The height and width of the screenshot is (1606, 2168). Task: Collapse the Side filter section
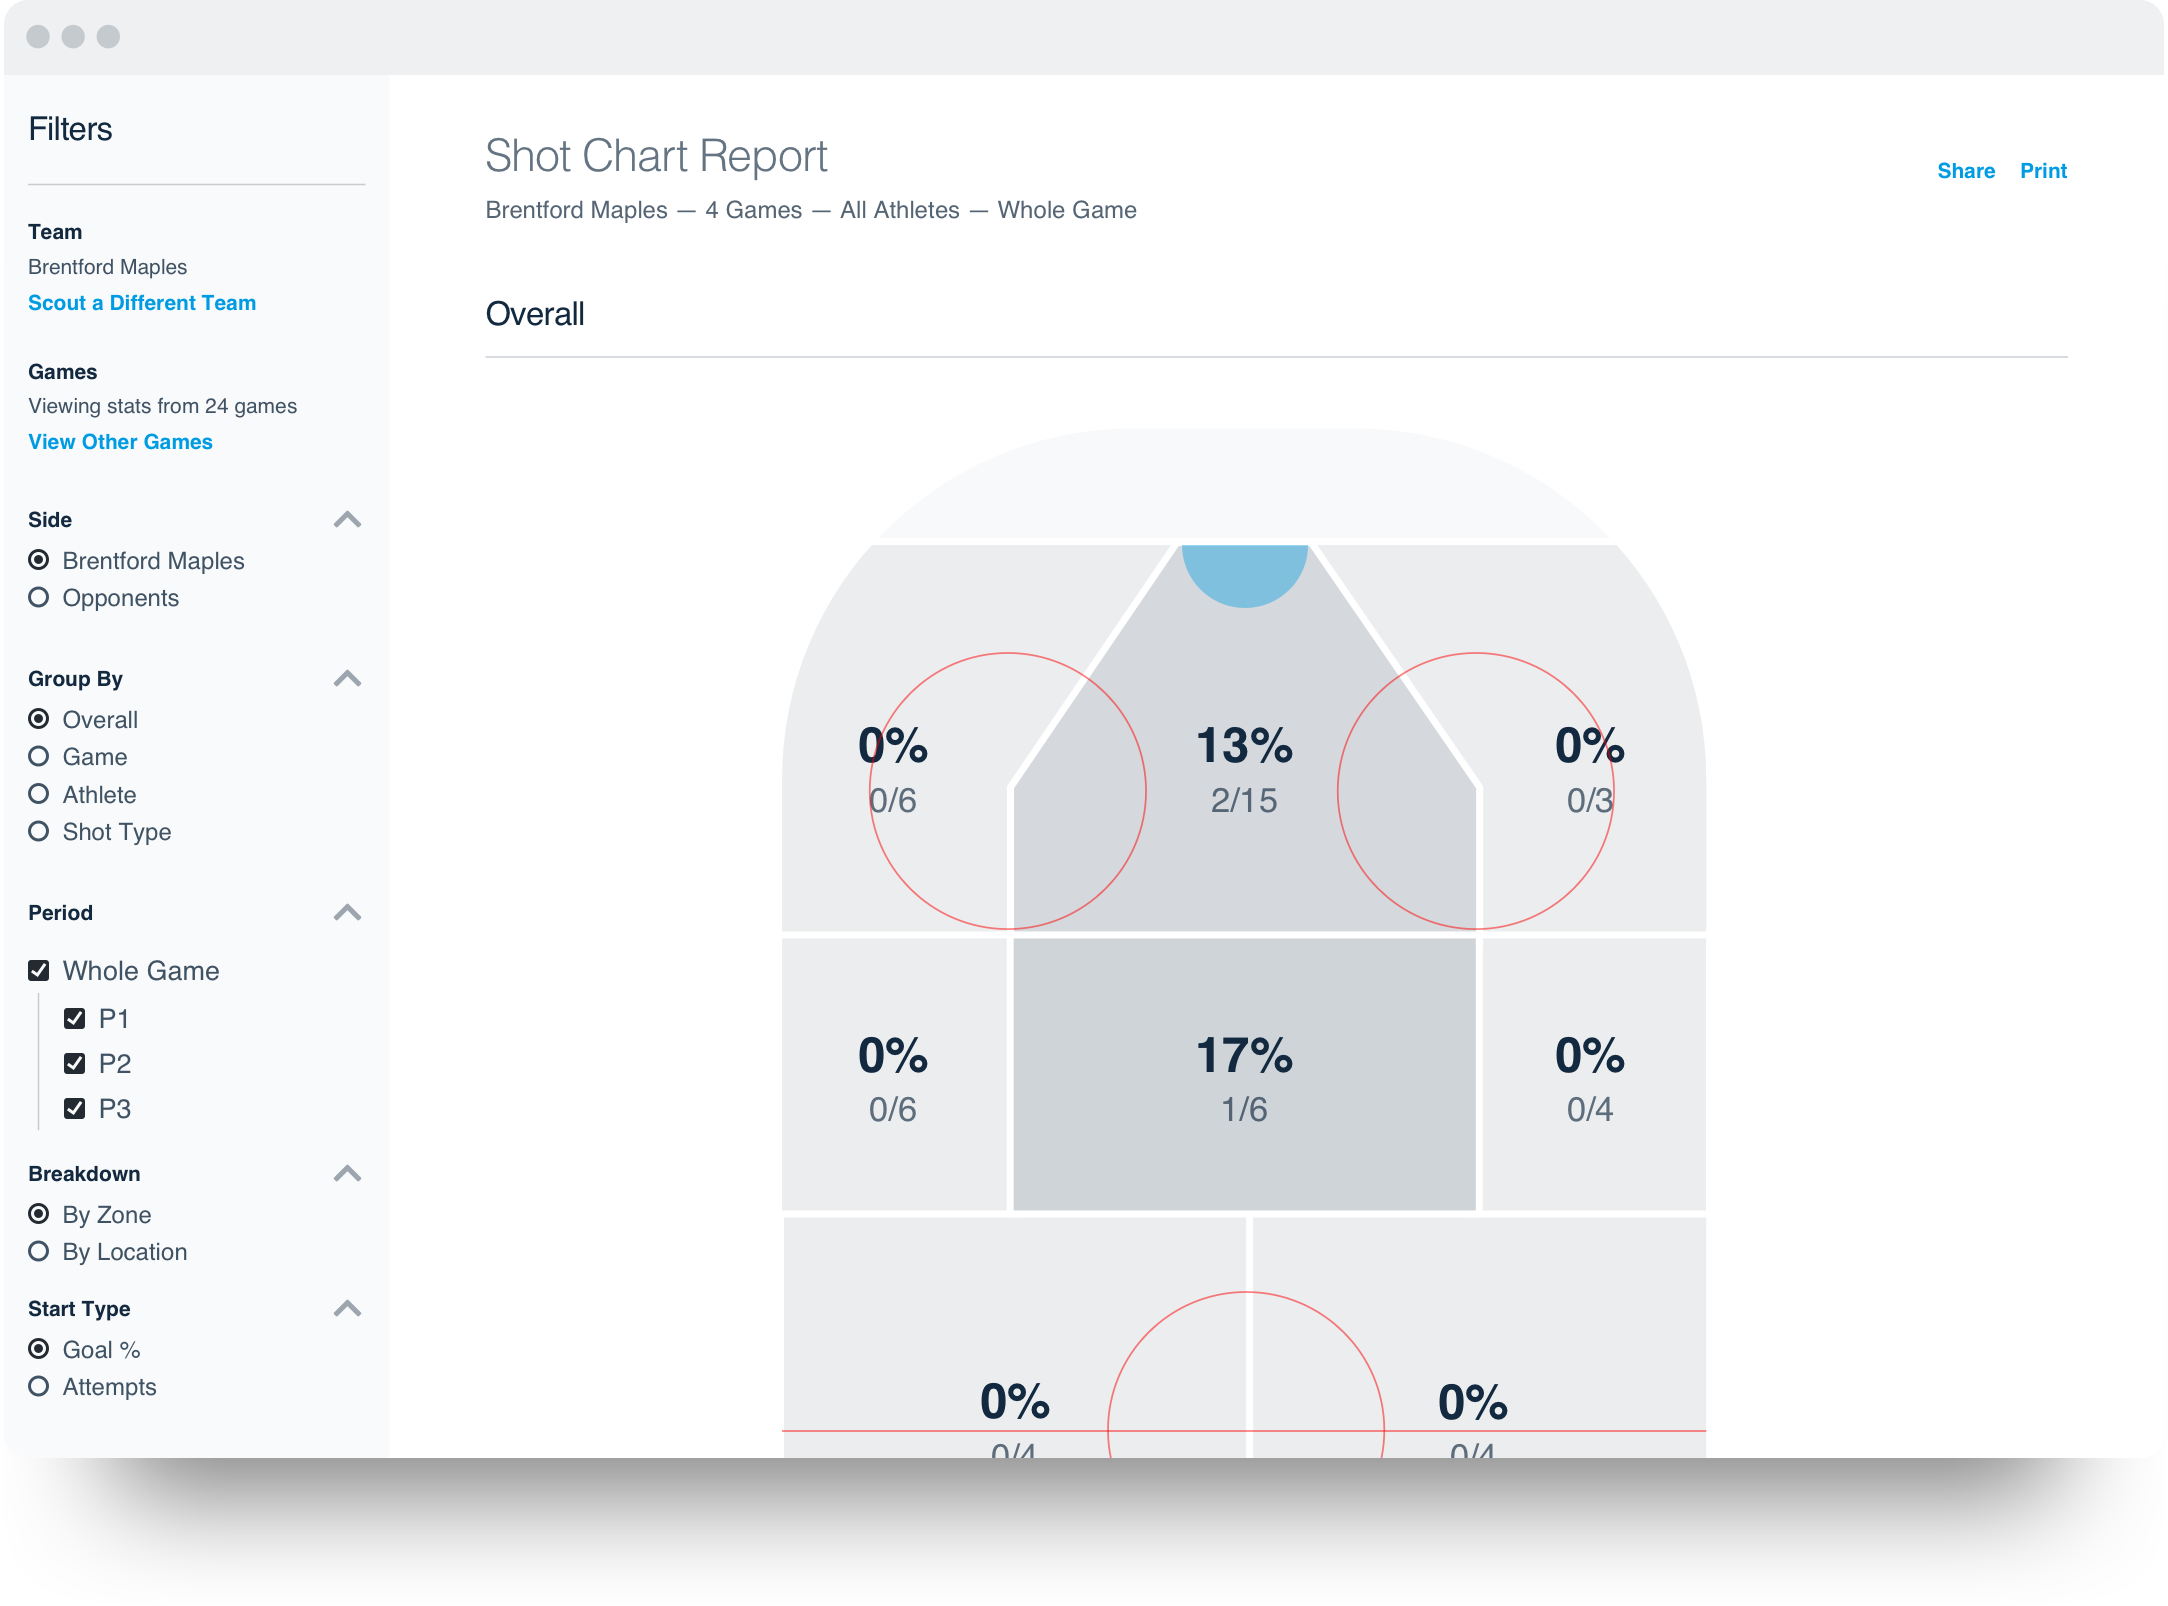pos(347,519)
